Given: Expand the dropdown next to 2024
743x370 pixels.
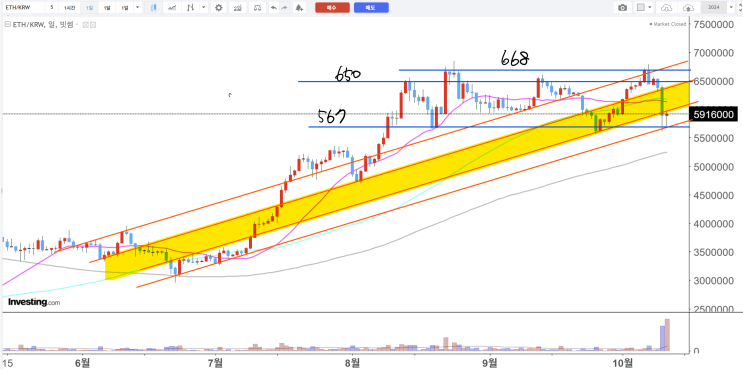Looking at the screenshot, I should (x=731, y=7).
